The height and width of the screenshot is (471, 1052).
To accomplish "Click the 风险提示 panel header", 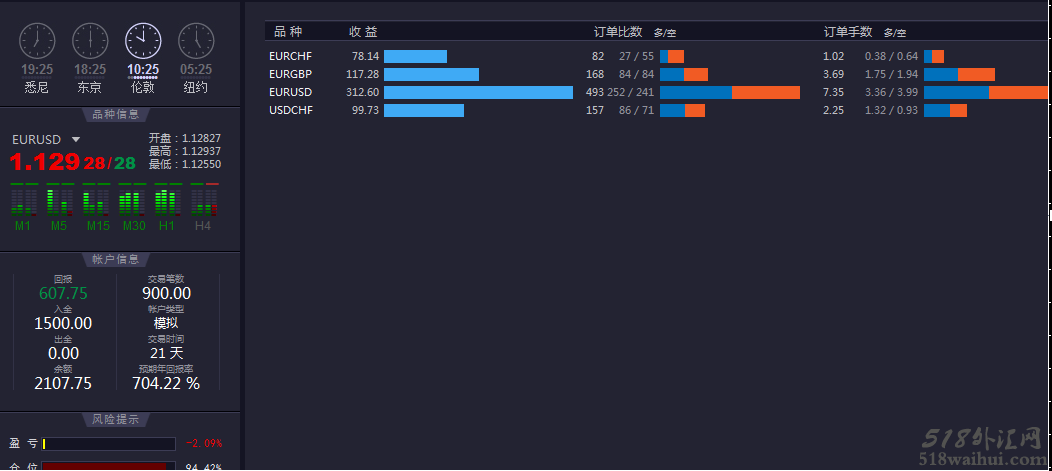I will pyautogui.click(x=115, y=419).
